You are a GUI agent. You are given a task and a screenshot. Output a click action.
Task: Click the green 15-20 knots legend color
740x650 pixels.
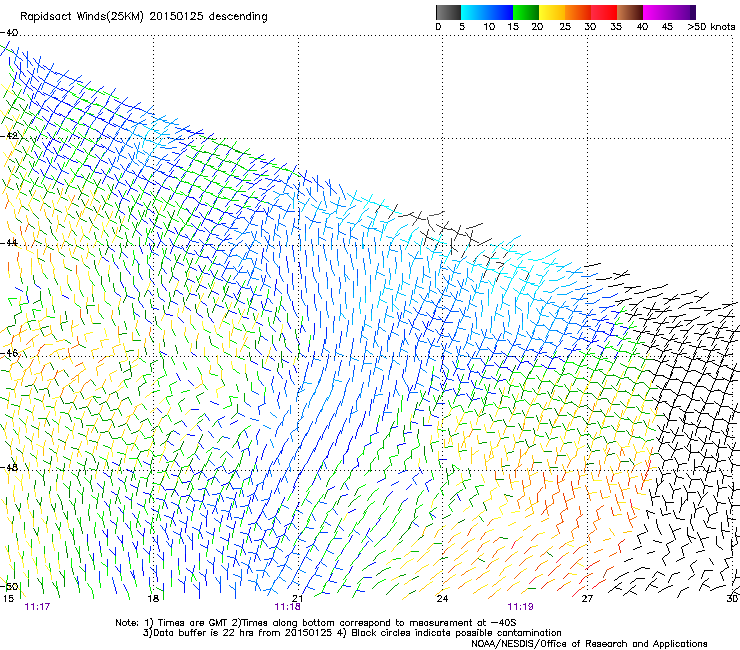tap(526, 12)
